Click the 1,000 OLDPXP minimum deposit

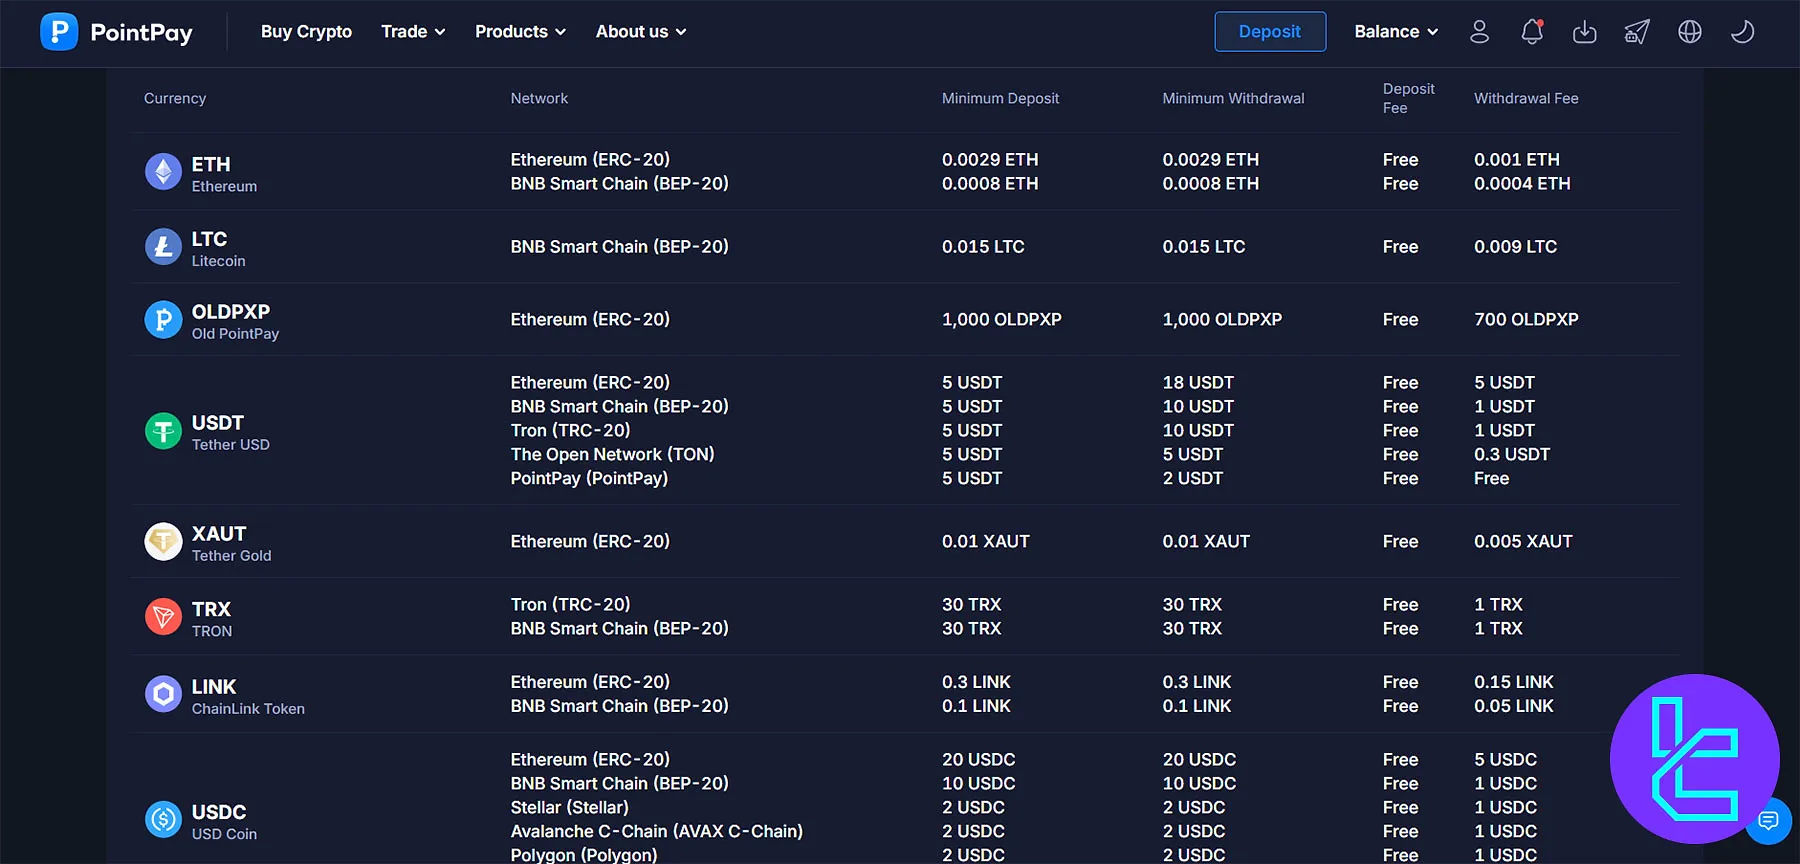tap(1001, 319)
